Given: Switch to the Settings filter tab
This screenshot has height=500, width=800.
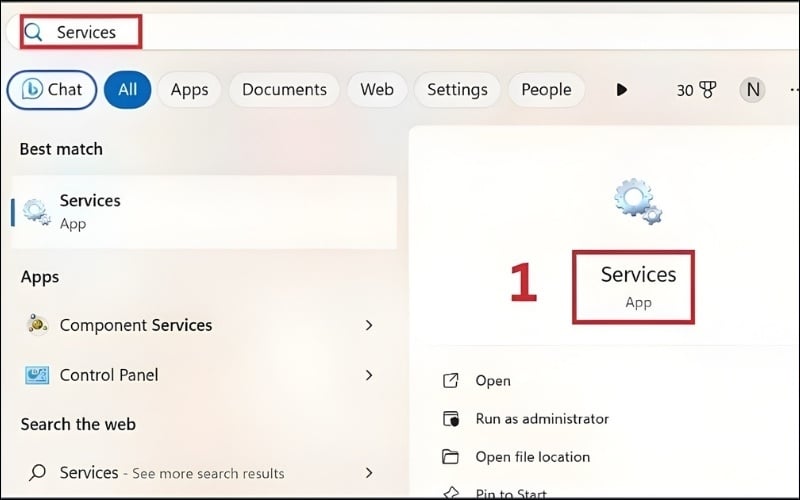Looking at the screenshot, I should point(457,90).
